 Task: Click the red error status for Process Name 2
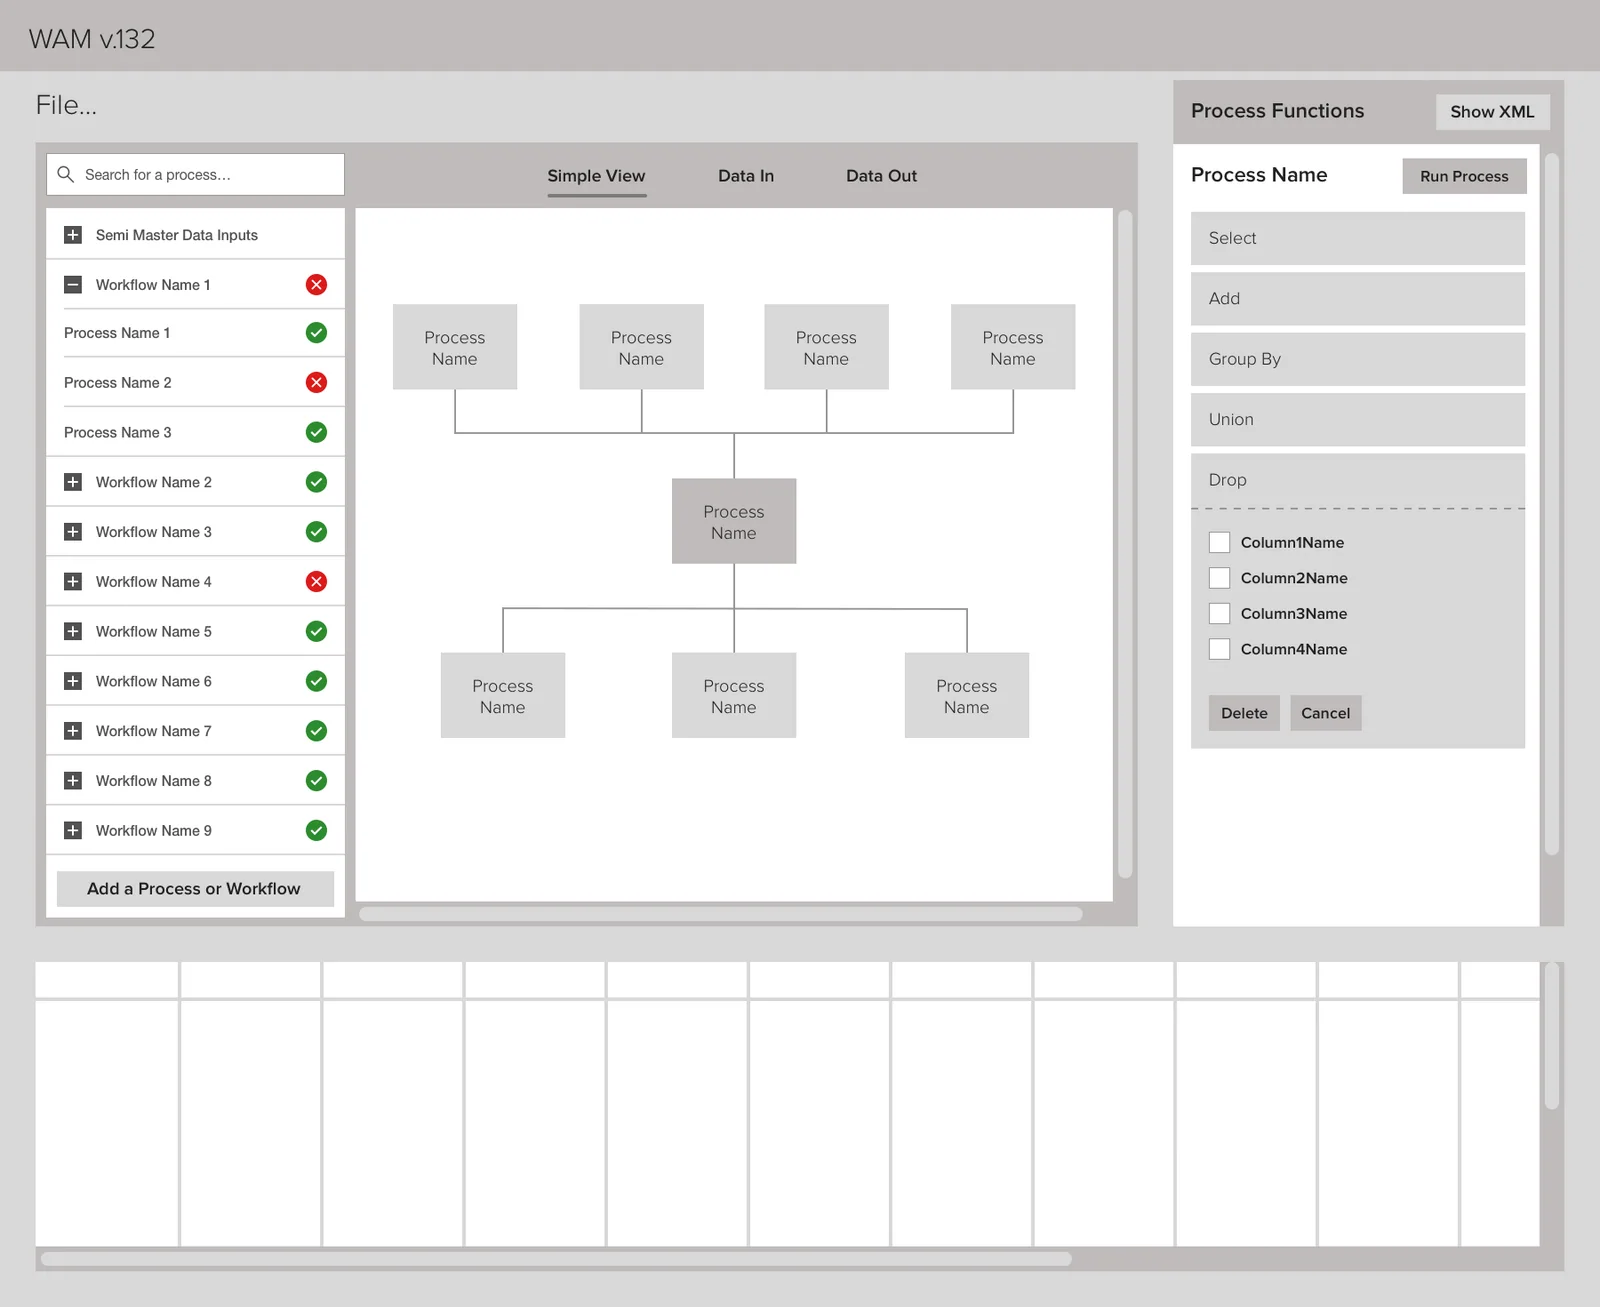coord(316,383)
